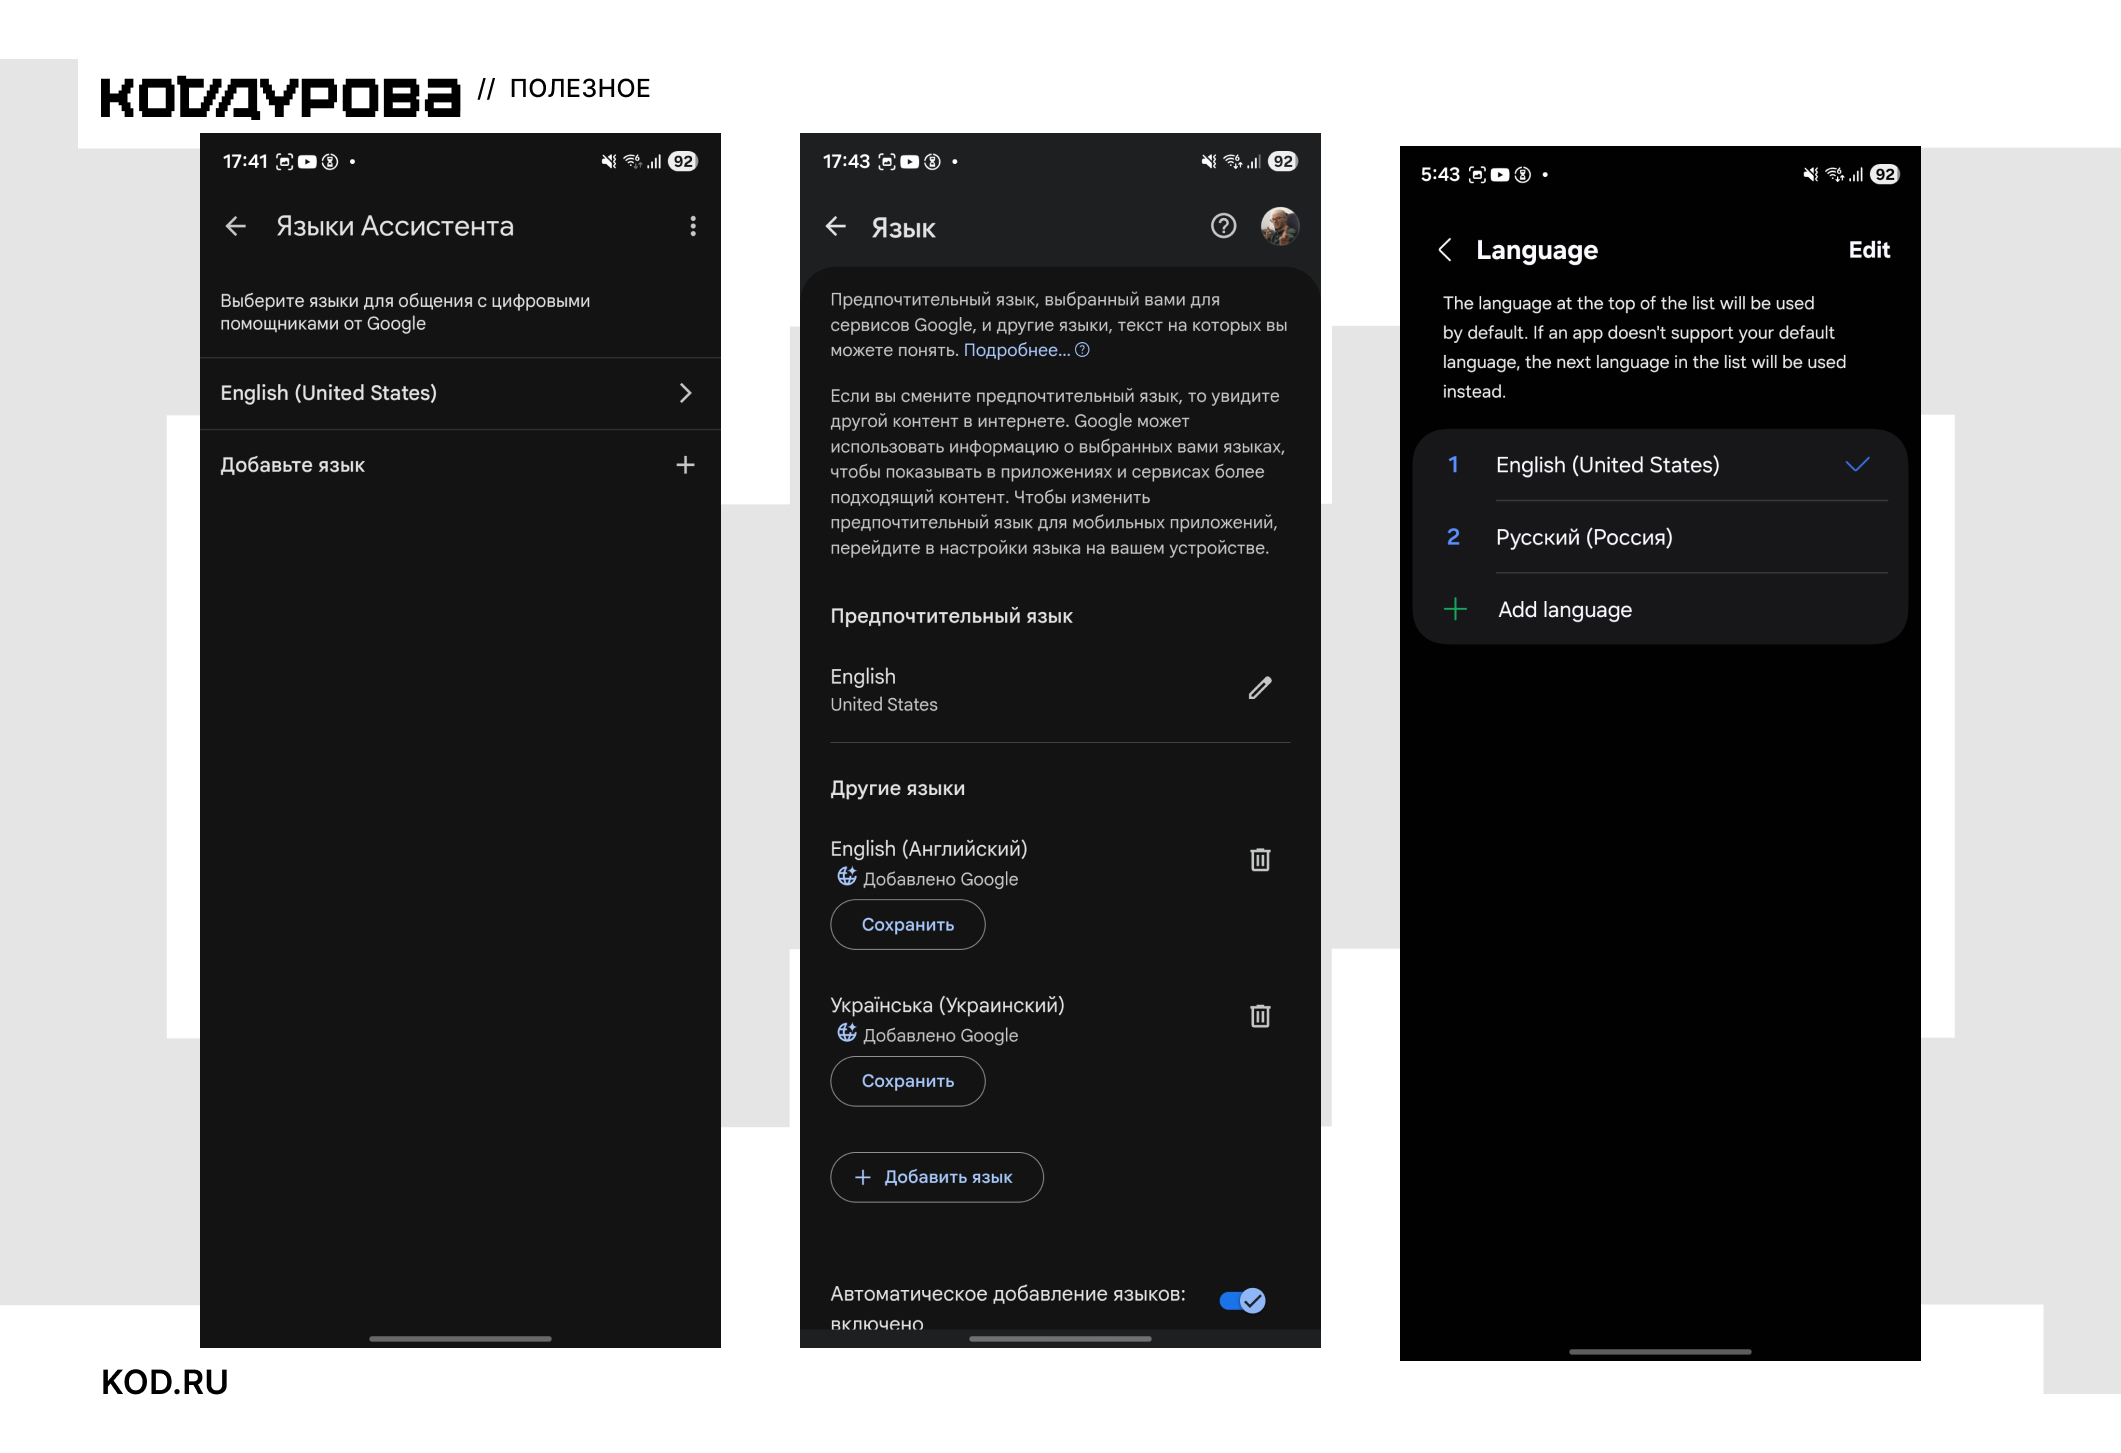This screenshot has height=1453, width=2121.
Task: Tap Edit on the Language screen
Action: (1869, 250)
